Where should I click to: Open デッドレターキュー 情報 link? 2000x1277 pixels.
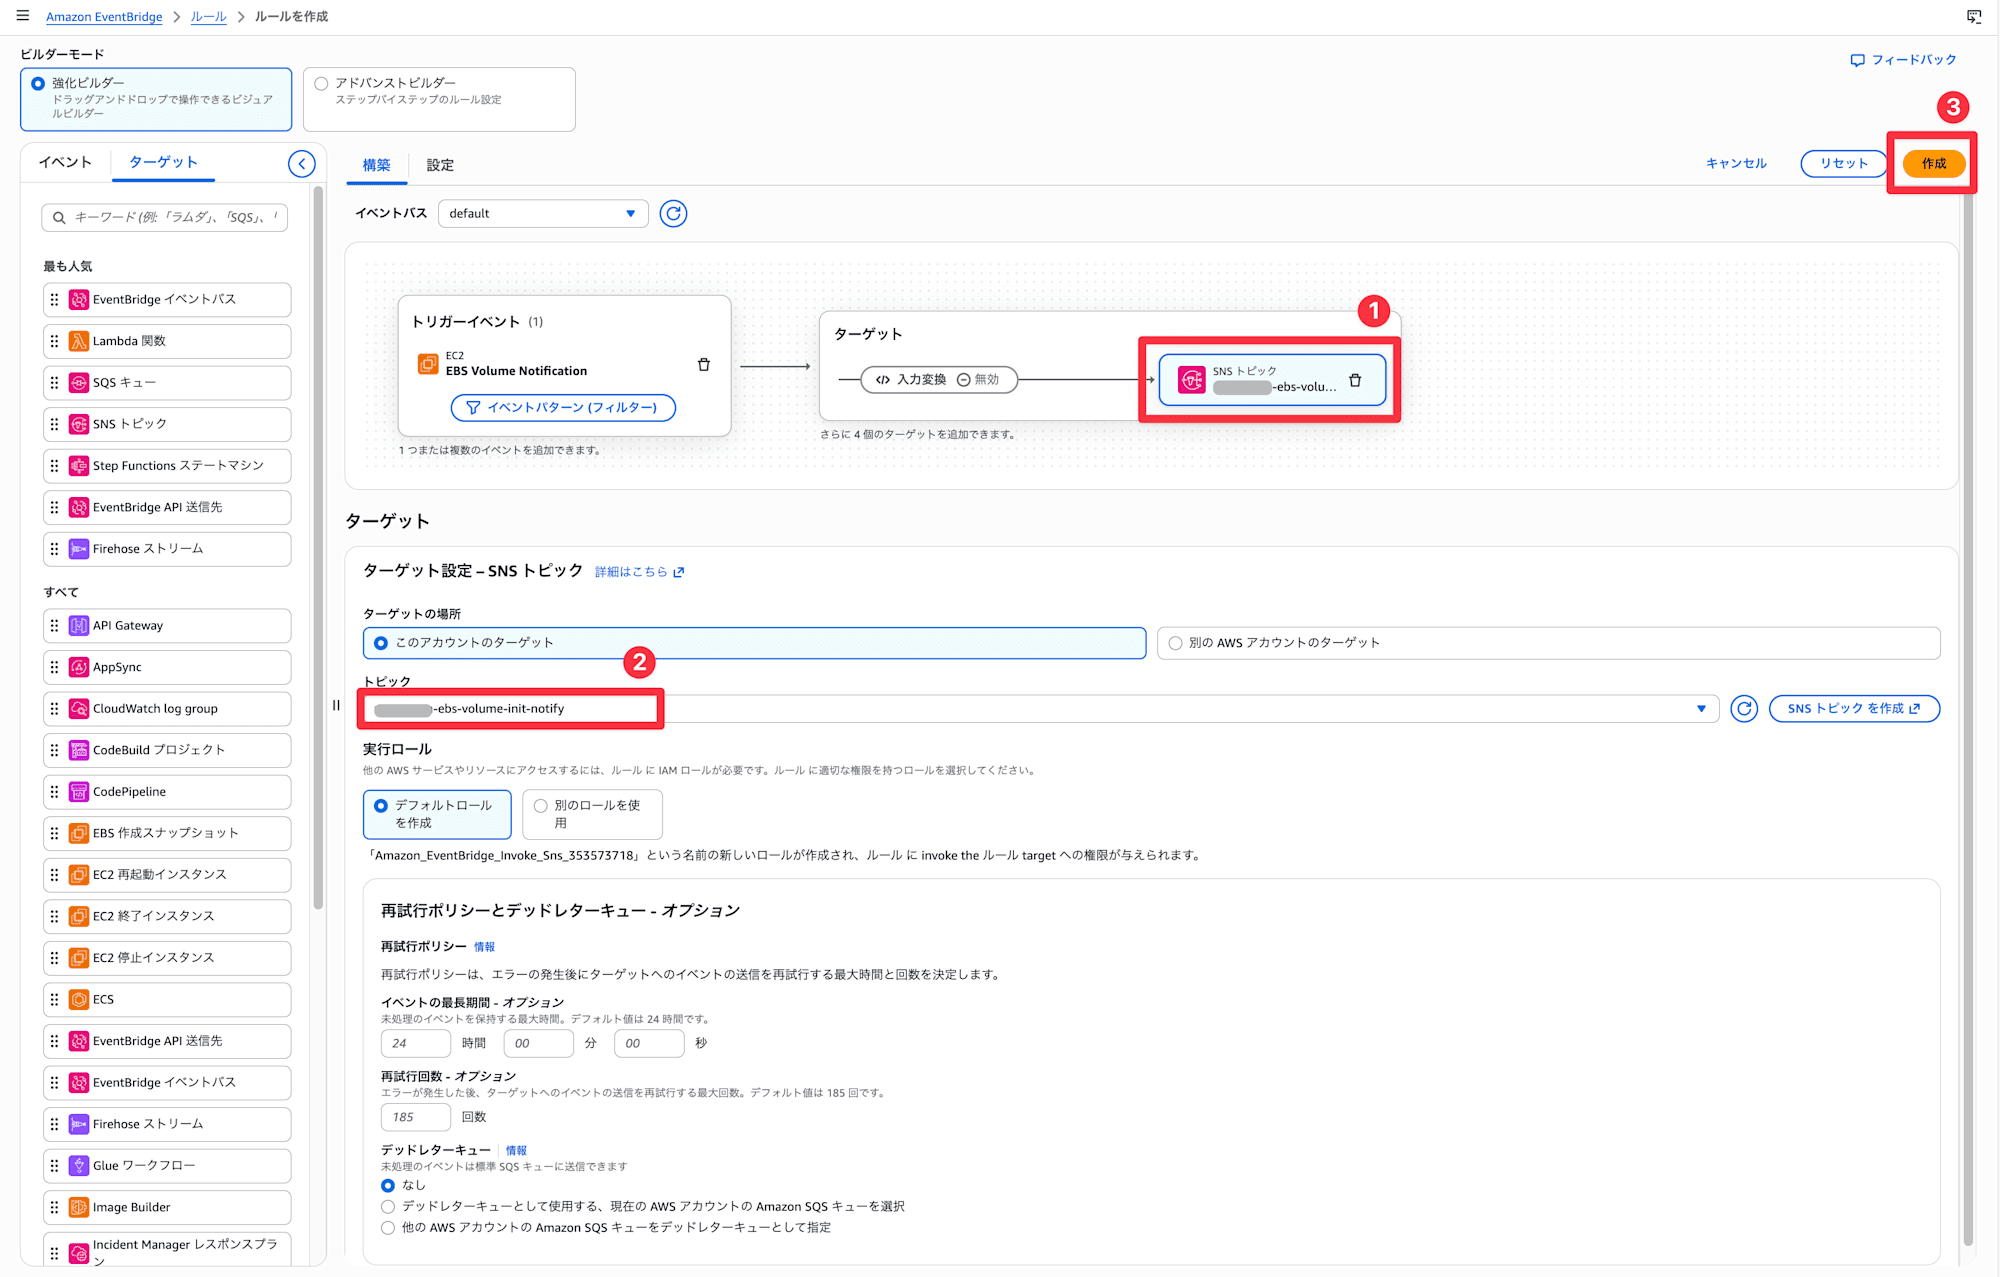pyautogui.click(x=516, y=1151)
